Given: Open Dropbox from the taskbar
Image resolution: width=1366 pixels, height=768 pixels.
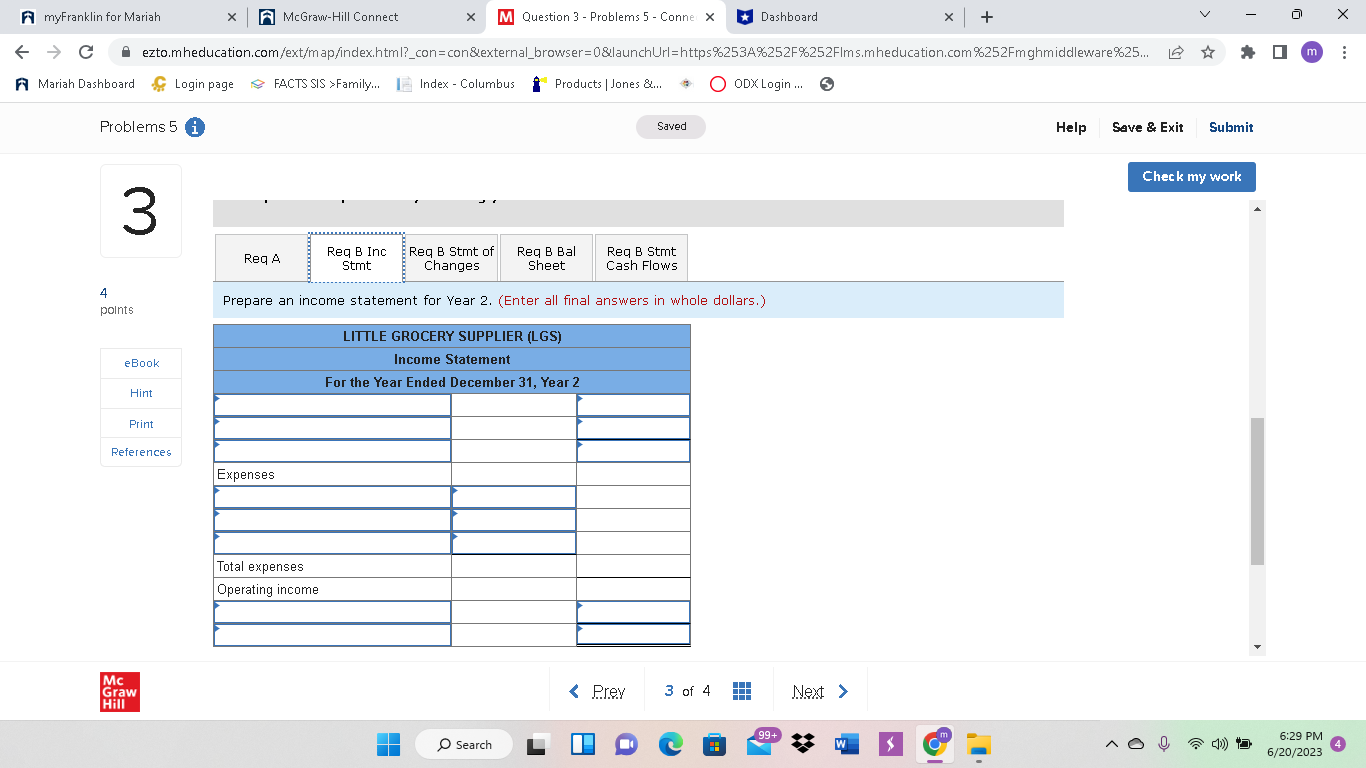Looking at the screenshot, I should (802, 744).
